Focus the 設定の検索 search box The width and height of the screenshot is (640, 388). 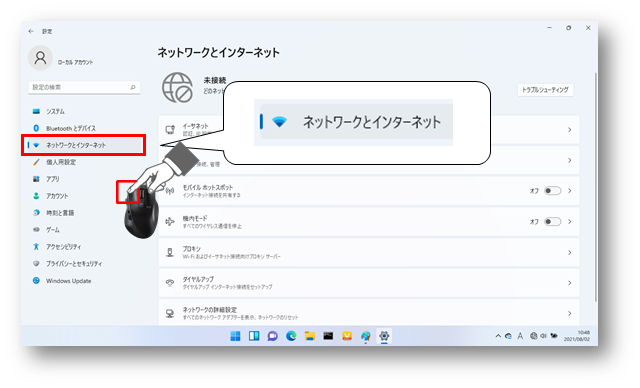coord(84,87)
